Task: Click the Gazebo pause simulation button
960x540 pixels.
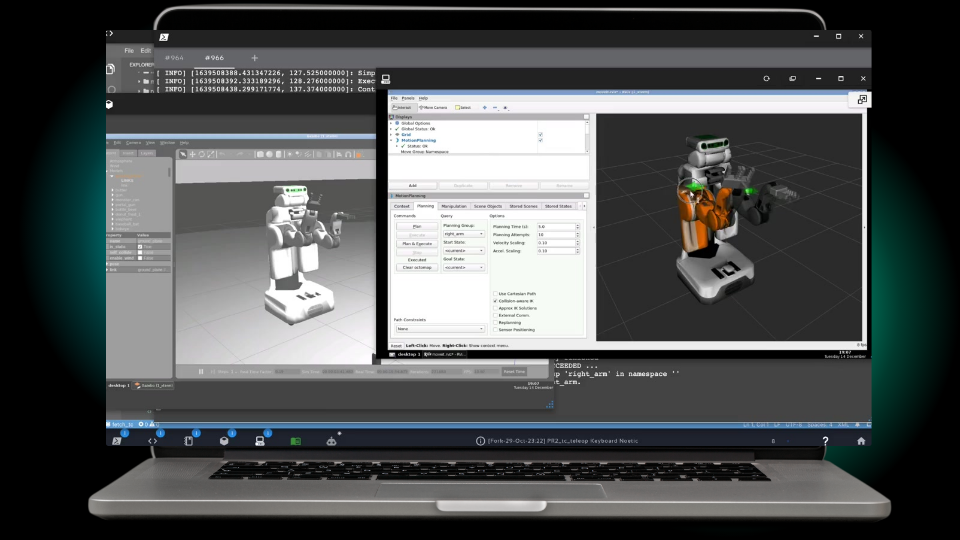Action: coord(201,371)
